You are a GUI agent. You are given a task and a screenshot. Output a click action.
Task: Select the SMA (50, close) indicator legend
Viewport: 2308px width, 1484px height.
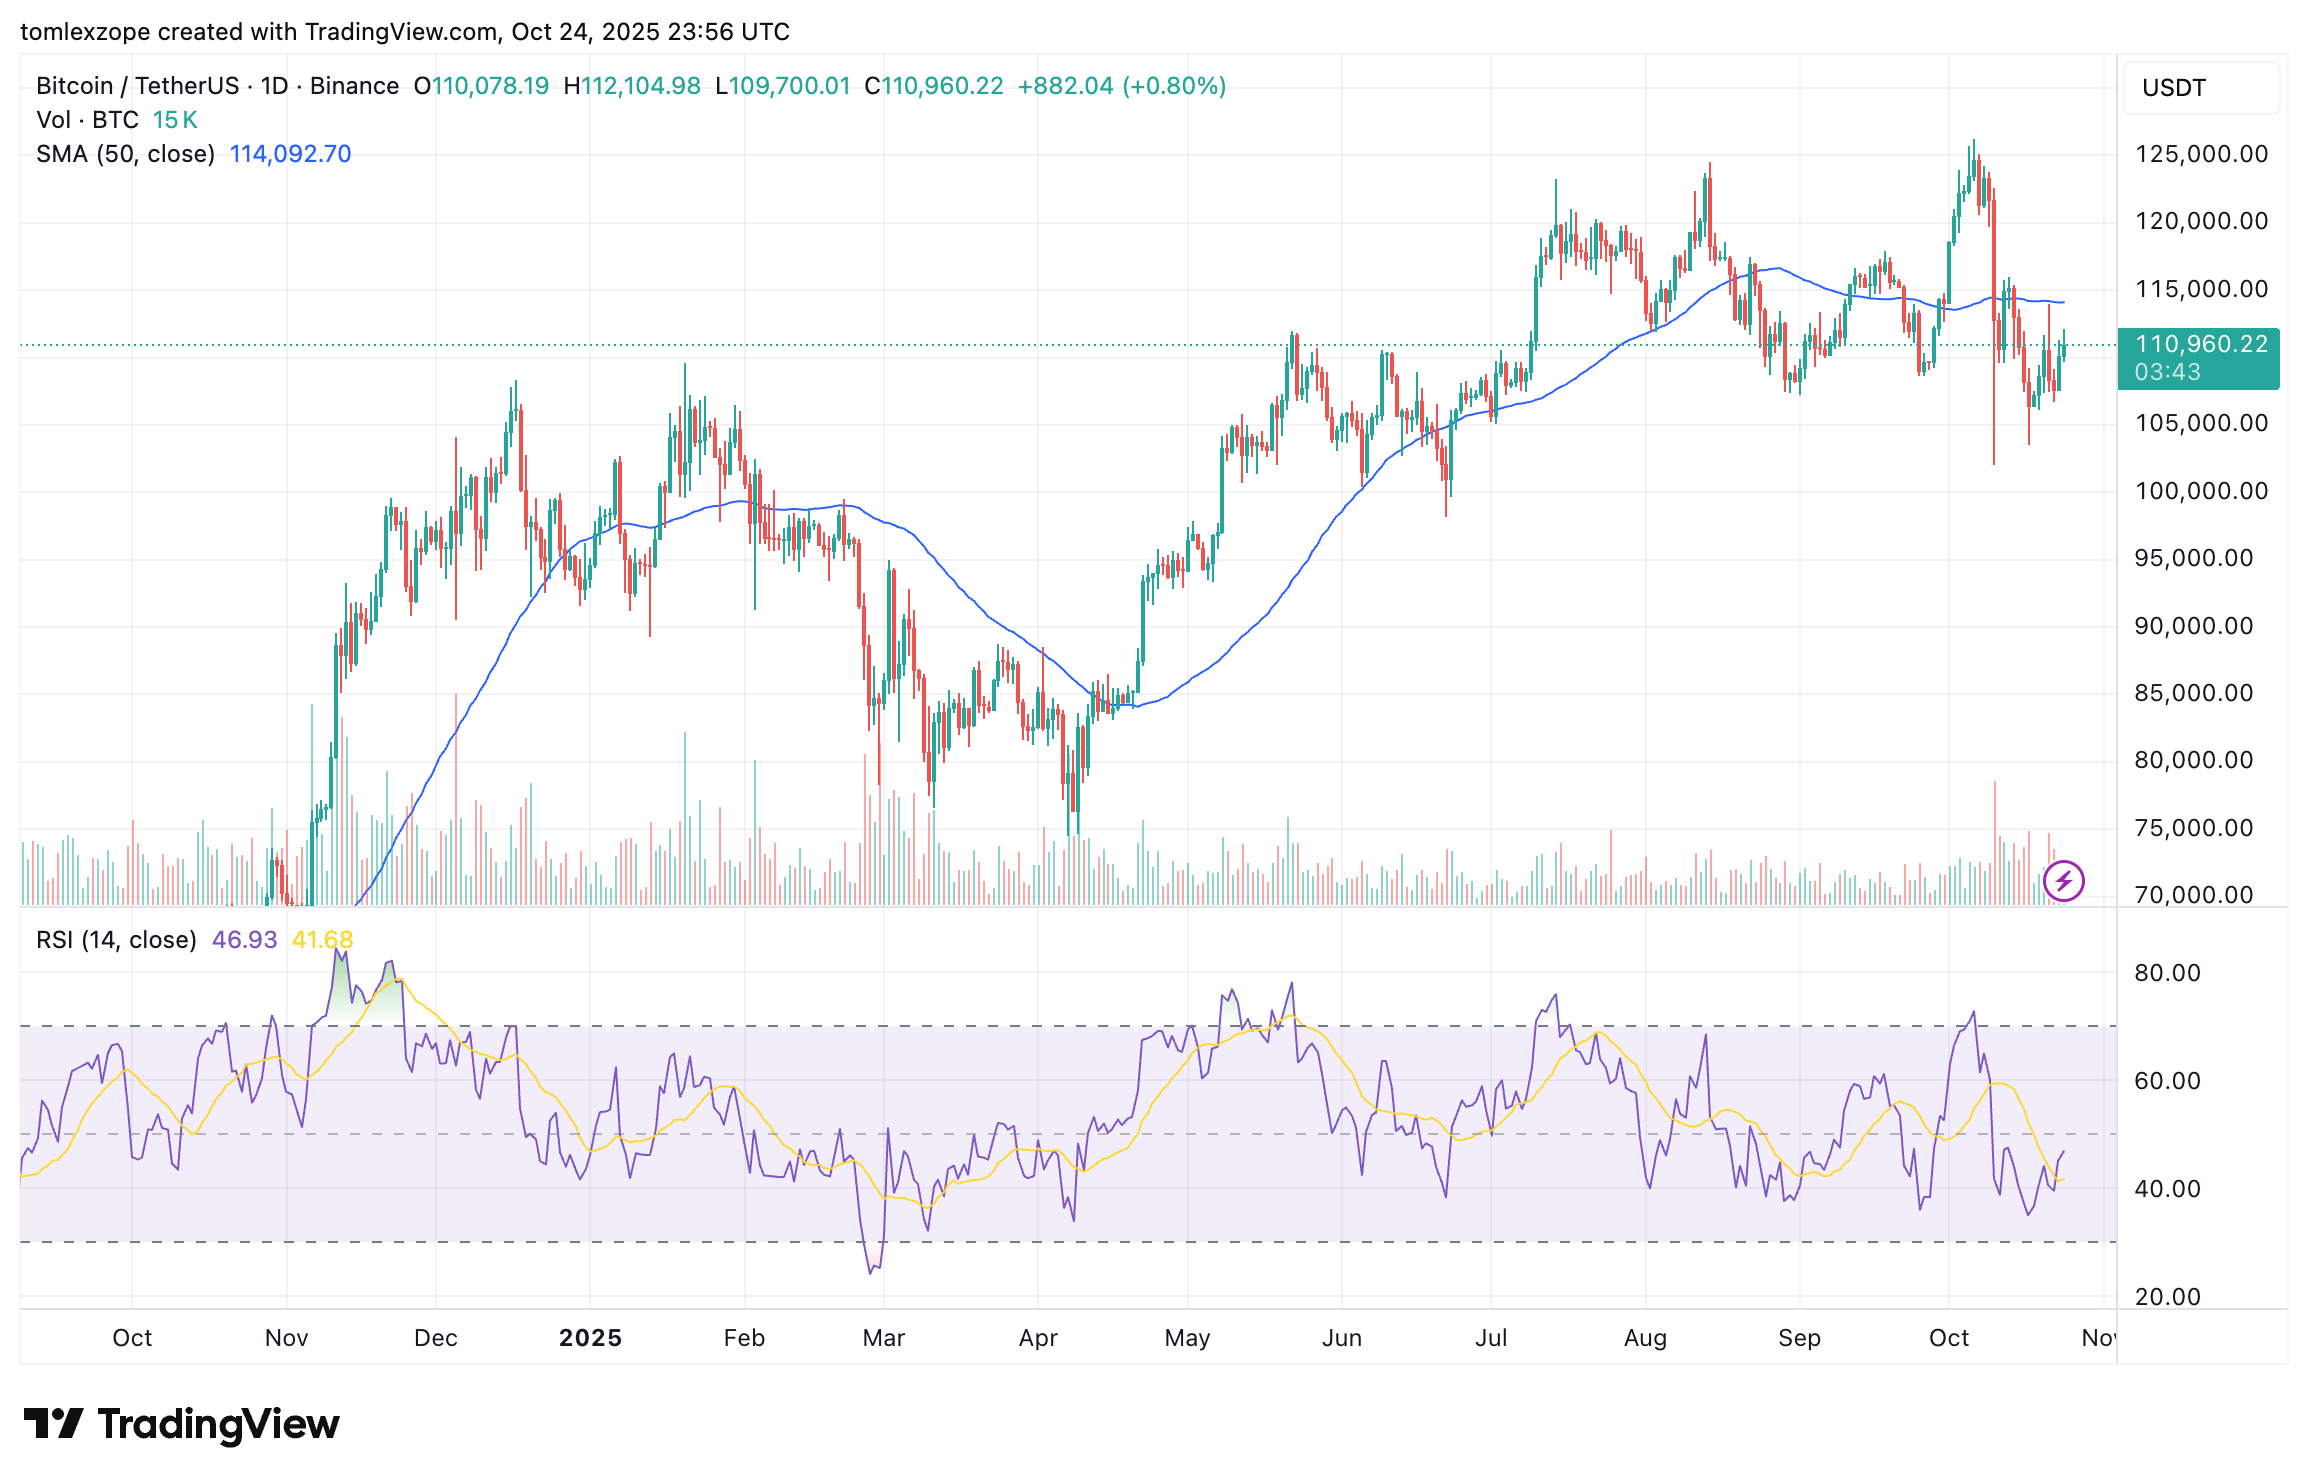pyautogui.click(x=125, y=154)
